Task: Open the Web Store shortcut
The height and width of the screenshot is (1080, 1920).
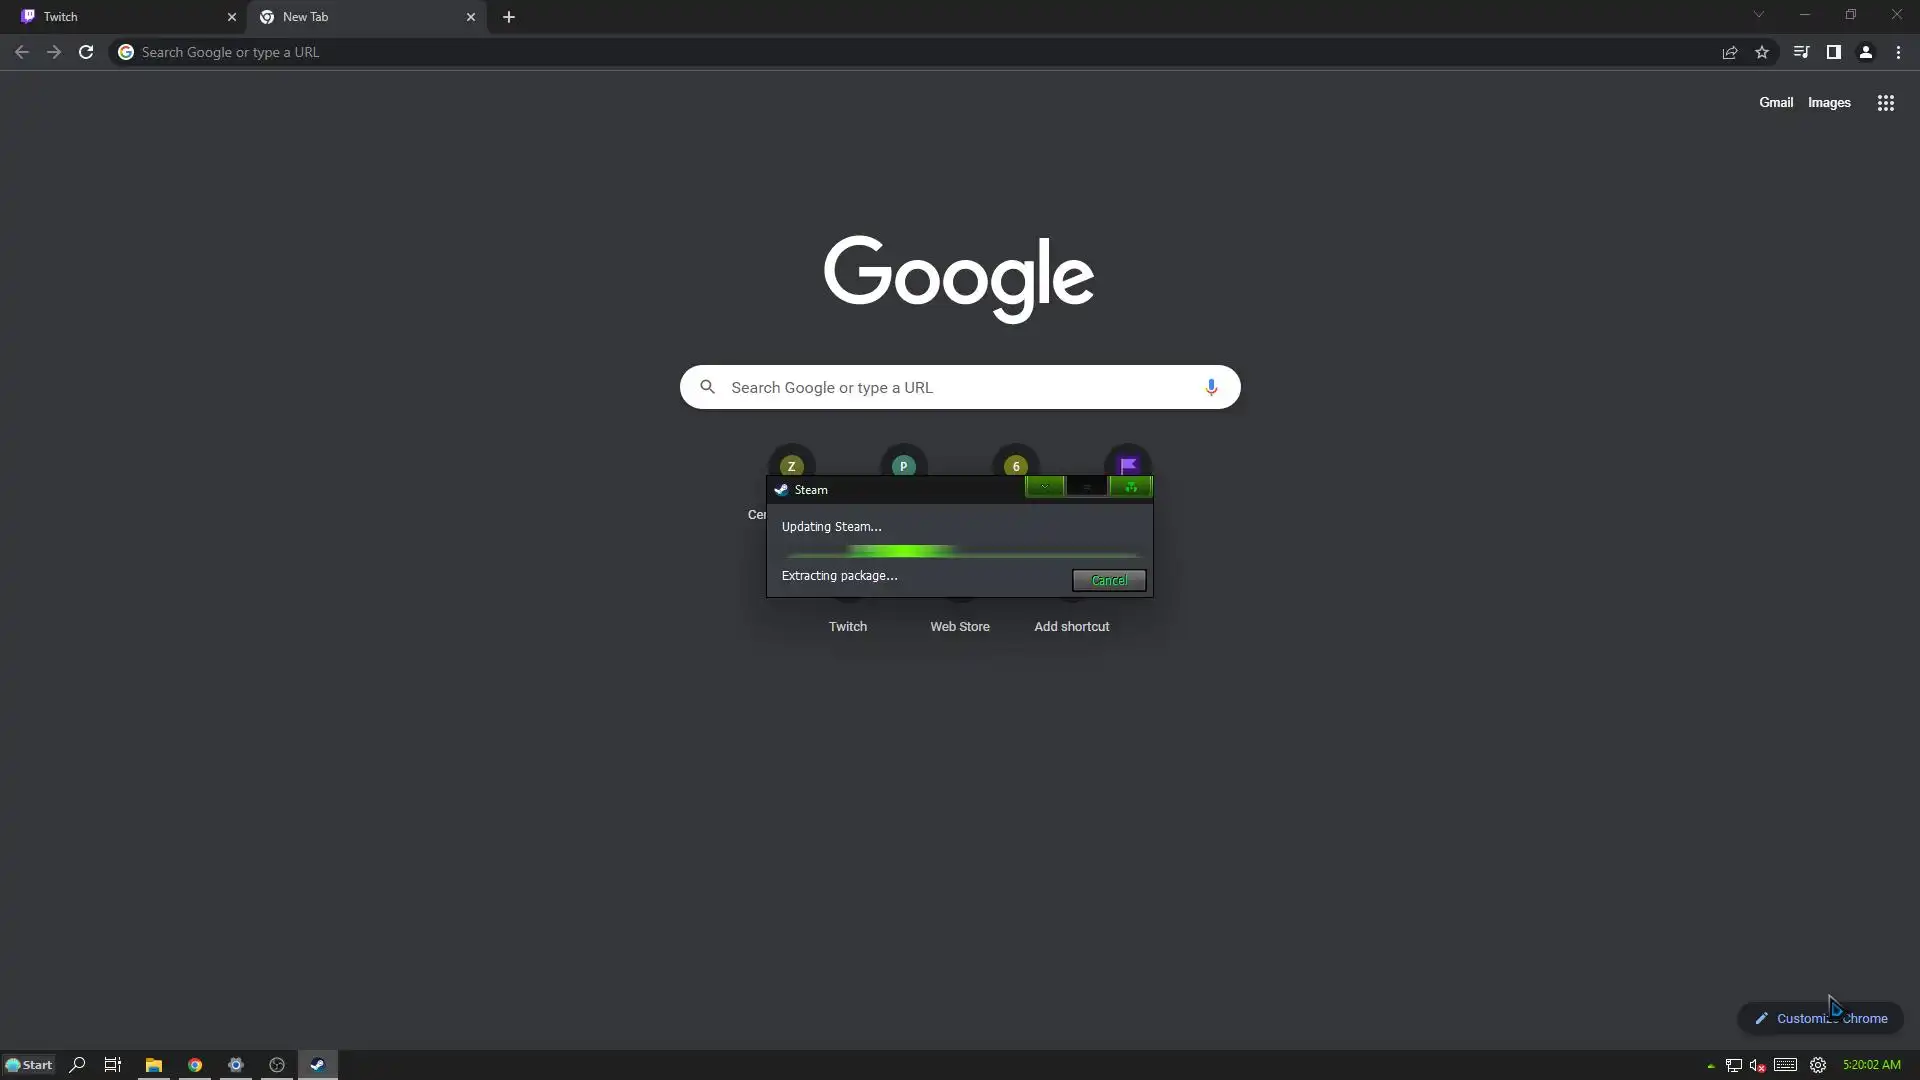Action: point(959,626)
